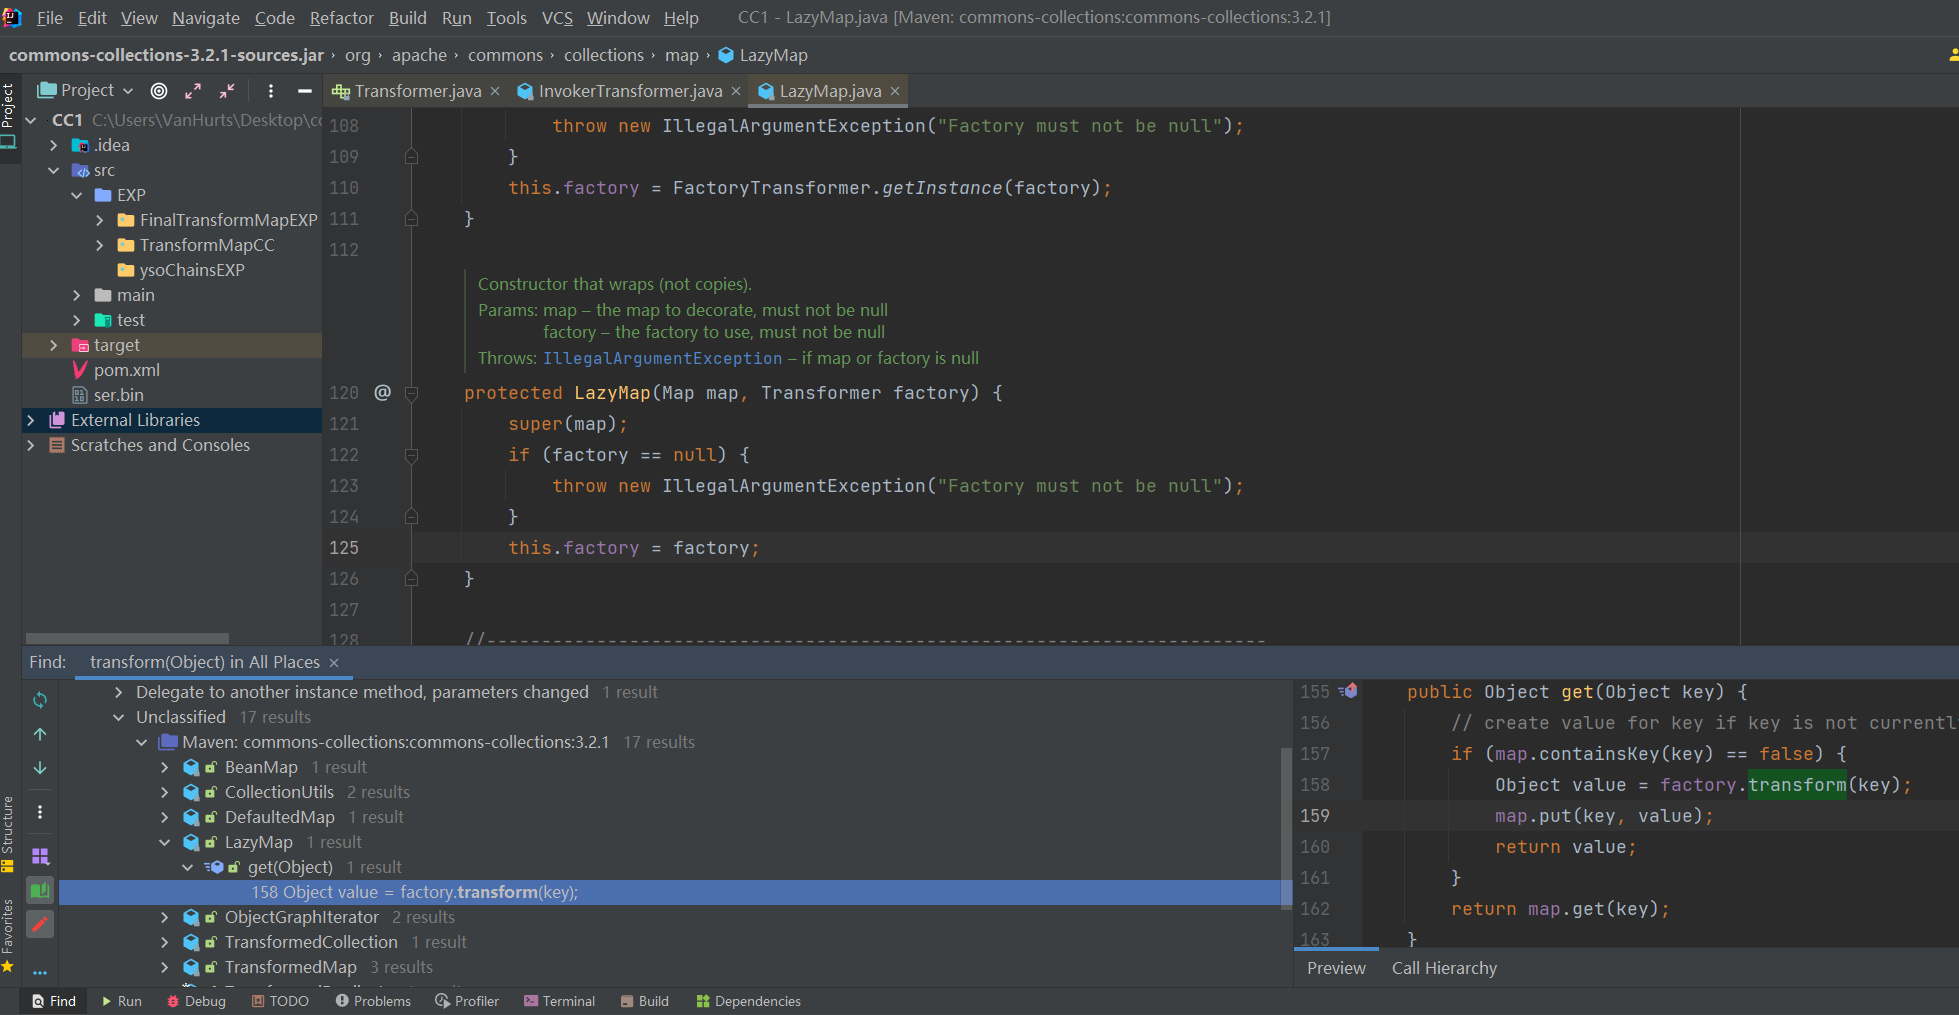This screenshot has height=1015, width=1959.
Task: Toggle the Preview pane book icon in Find panel
Action: [x=40, y=890]
